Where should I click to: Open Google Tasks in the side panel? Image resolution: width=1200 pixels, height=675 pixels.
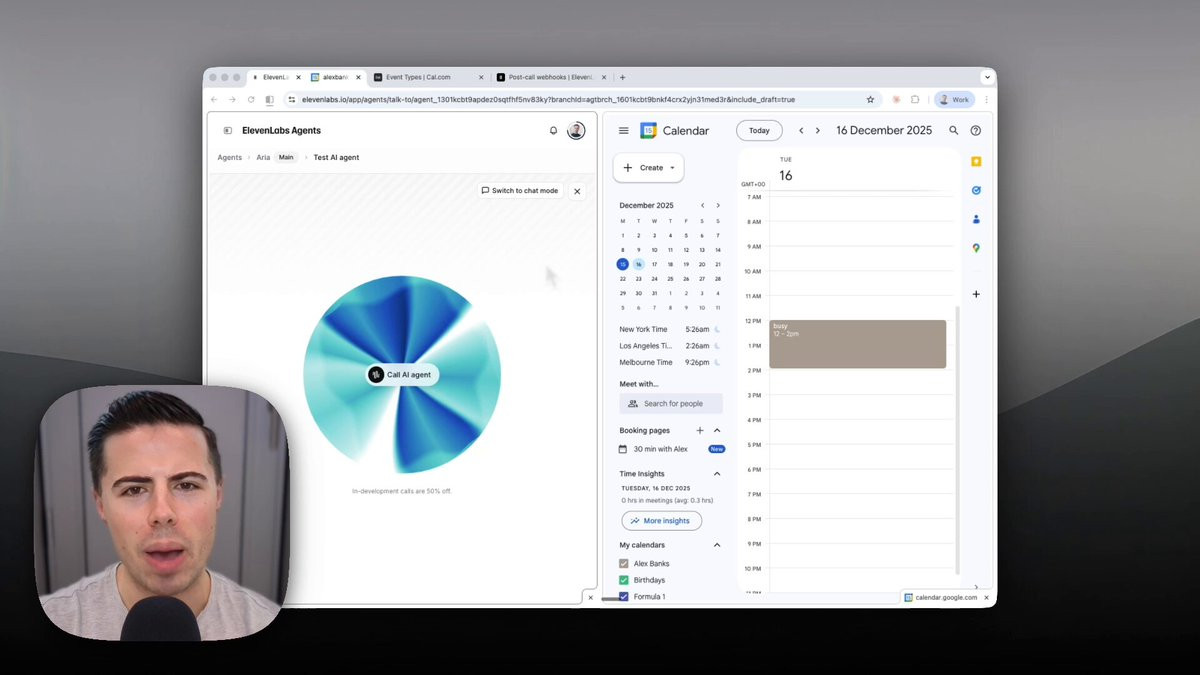[x=976, y=190]
